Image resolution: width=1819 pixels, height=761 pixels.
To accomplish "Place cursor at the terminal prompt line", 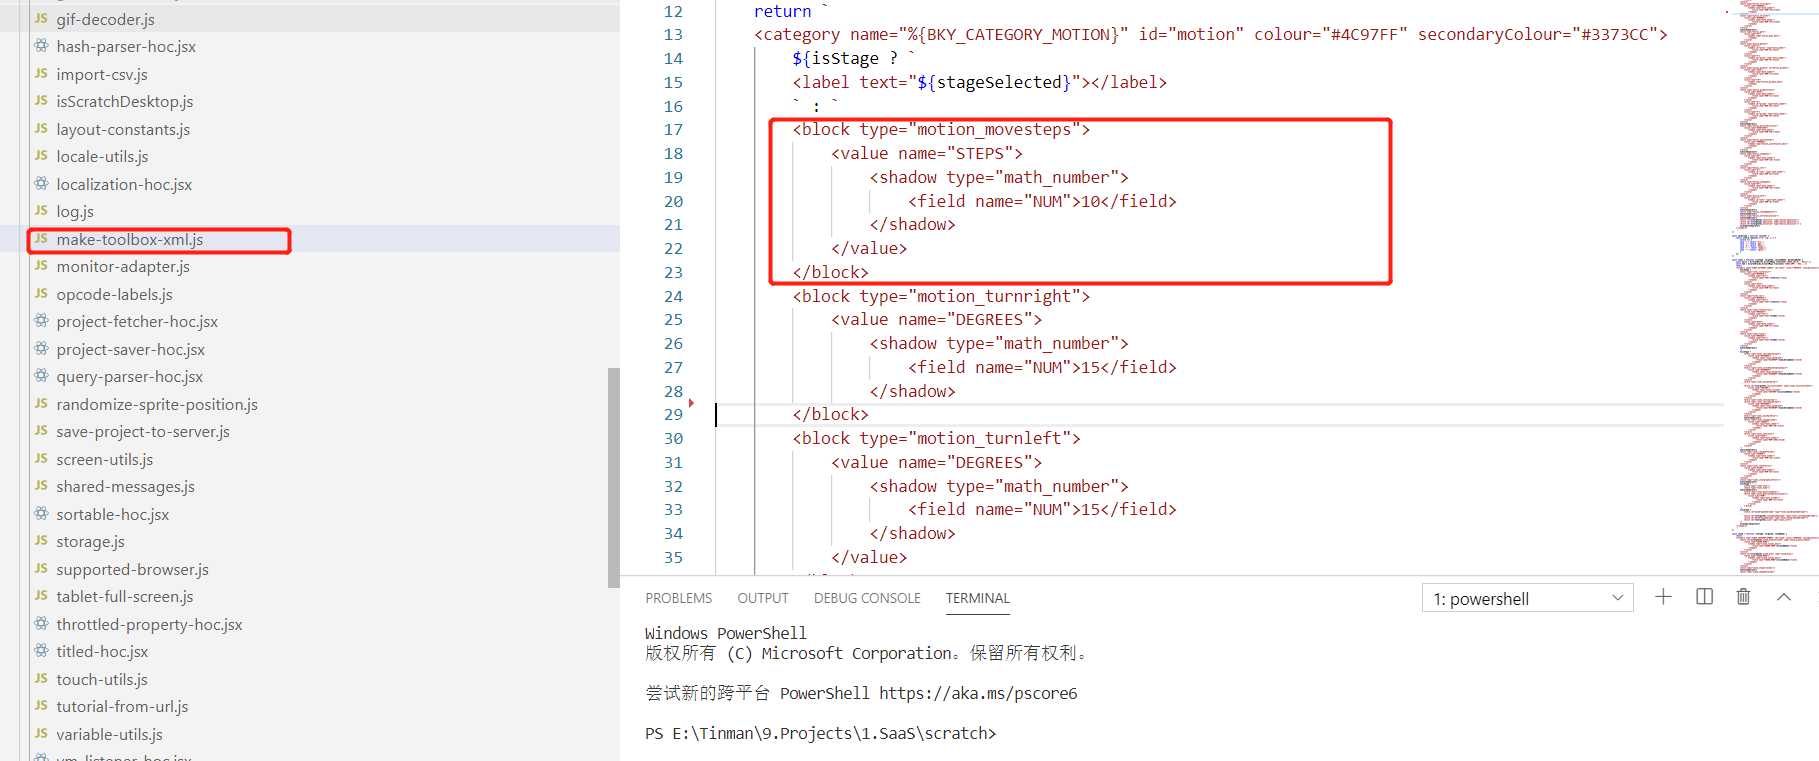I will (820, 733).
